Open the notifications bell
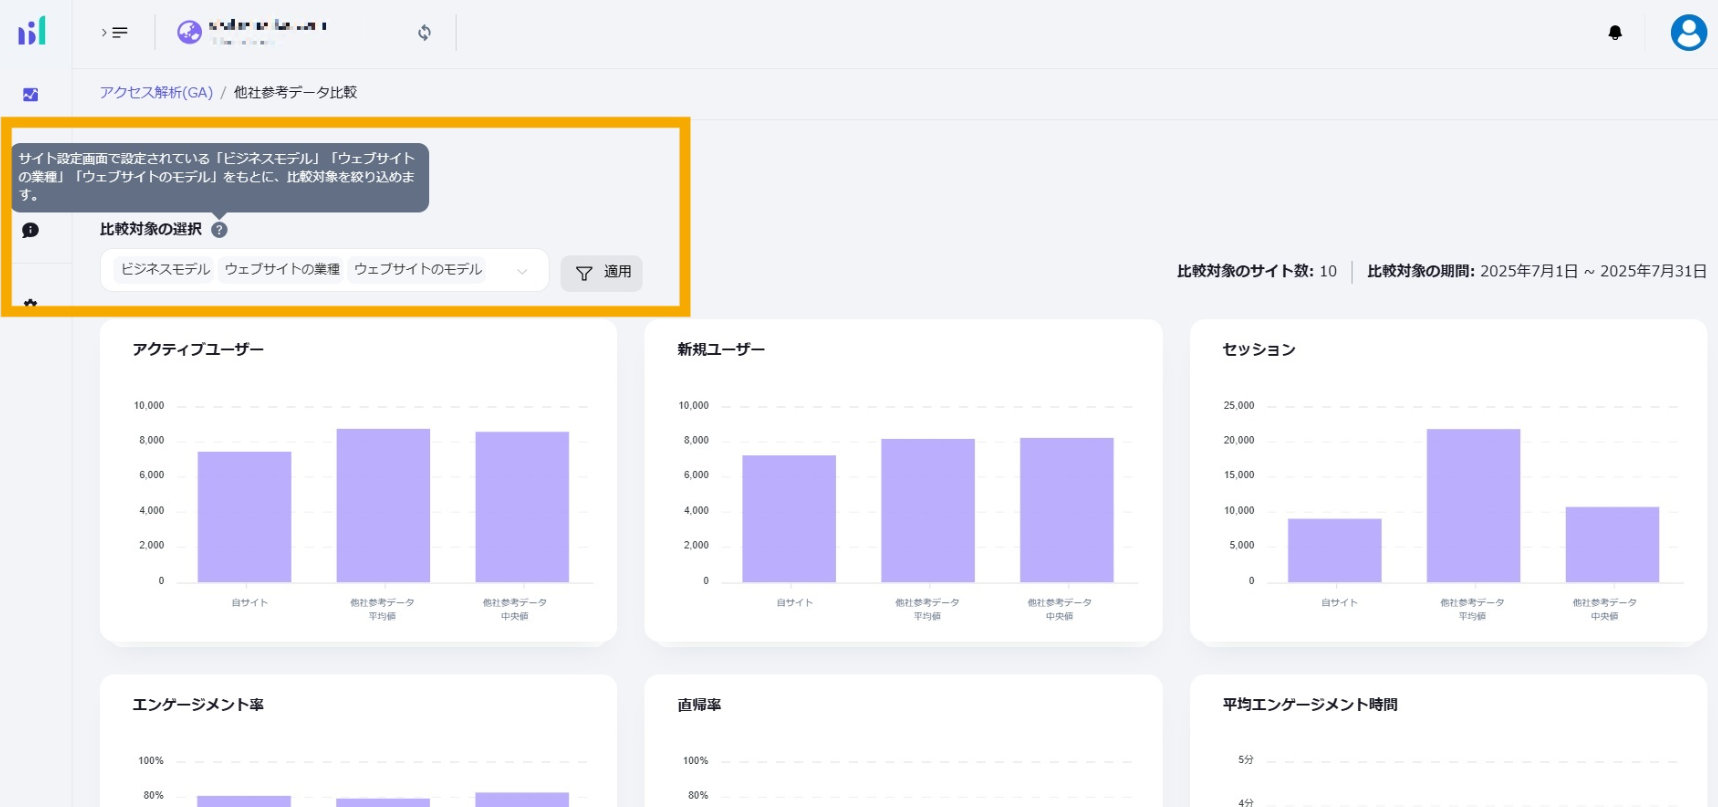 click(x=1615, y=33)
